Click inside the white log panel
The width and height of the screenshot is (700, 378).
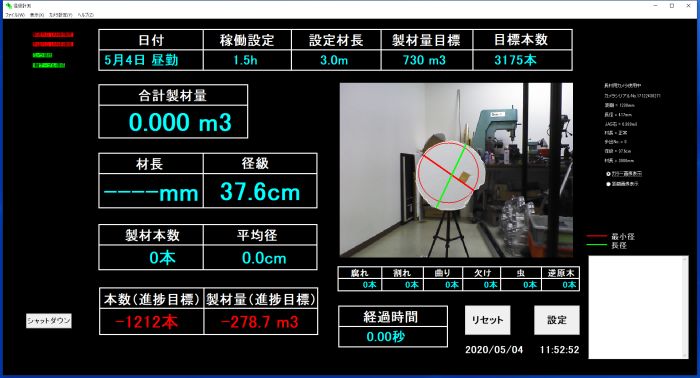[x=638, y=307]
